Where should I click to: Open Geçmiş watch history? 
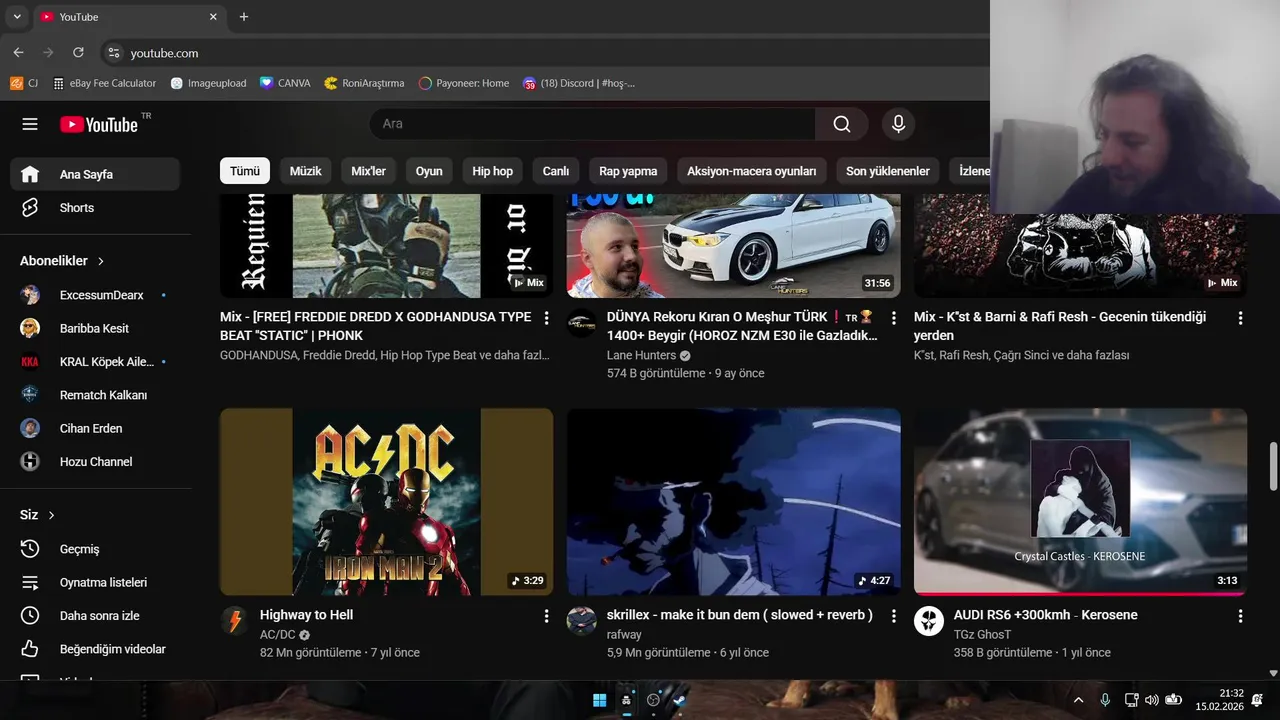95,549
